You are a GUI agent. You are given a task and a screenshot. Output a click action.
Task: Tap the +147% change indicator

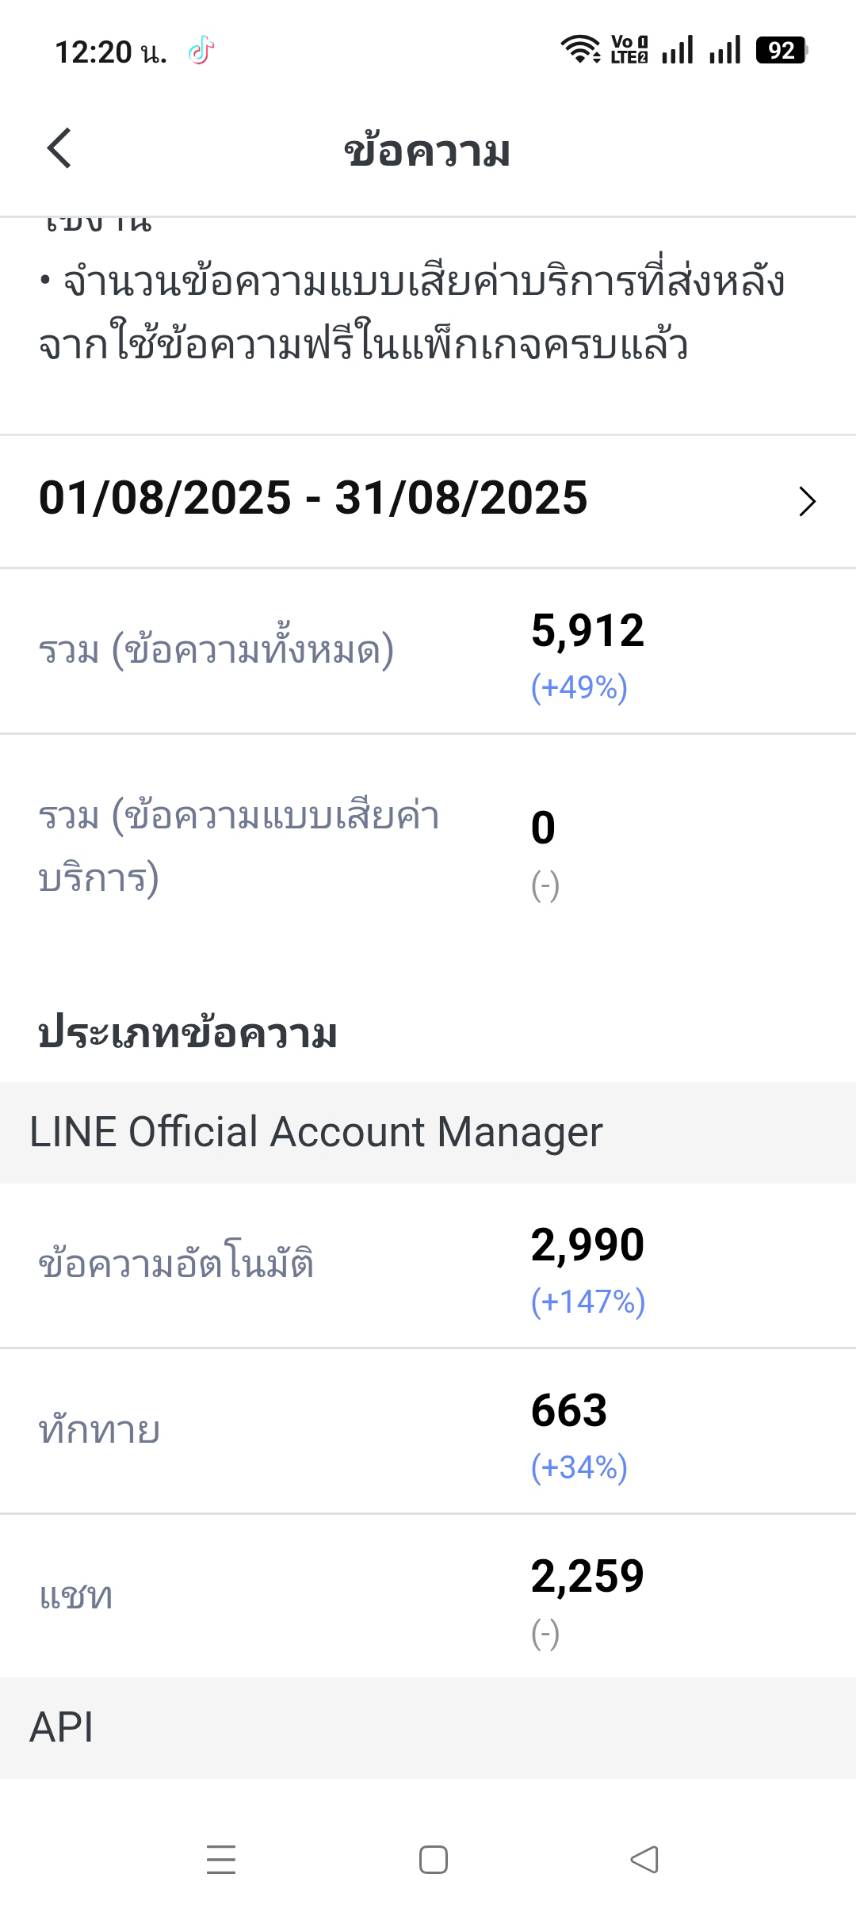tap(588, 1301)
